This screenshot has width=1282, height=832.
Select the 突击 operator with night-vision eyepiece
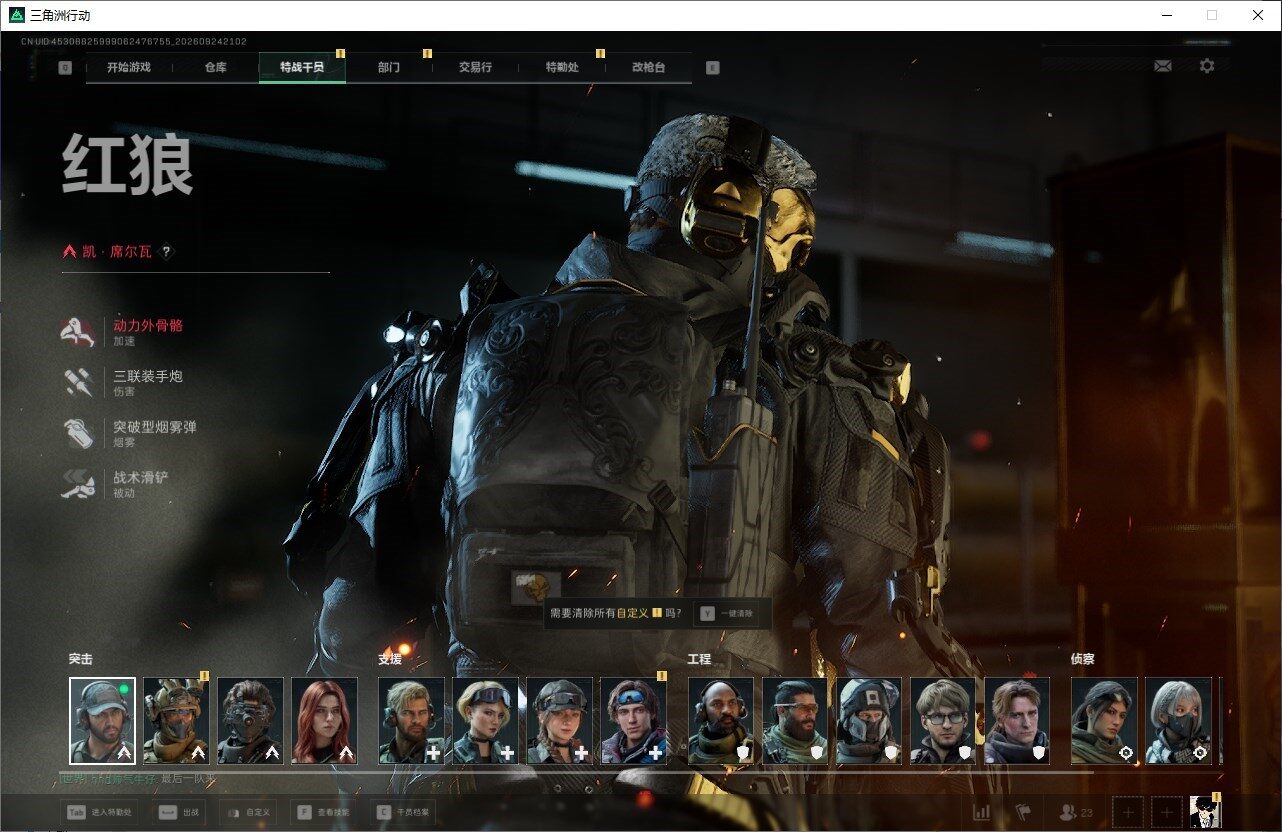pos(250,721)
